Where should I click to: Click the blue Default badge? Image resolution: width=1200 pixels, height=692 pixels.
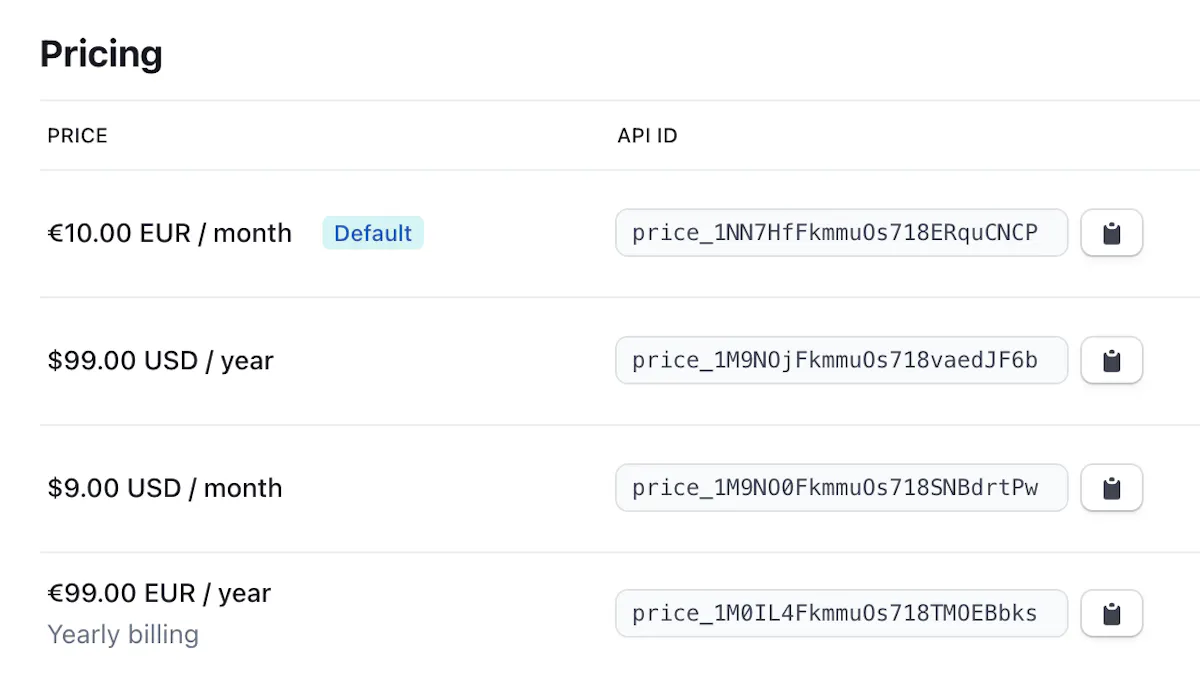point(373,233)
